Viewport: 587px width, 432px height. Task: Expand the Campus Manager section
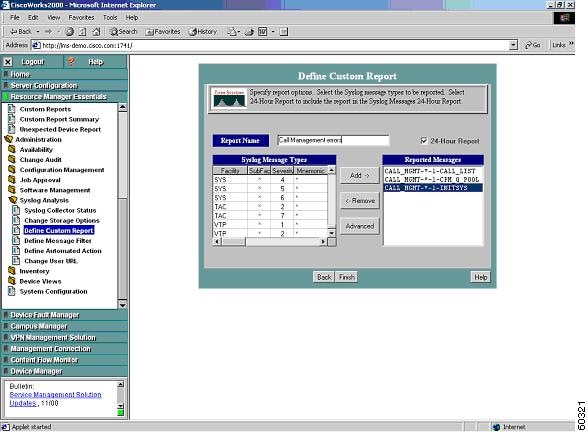pyautogui.click(x=64, y=326)
